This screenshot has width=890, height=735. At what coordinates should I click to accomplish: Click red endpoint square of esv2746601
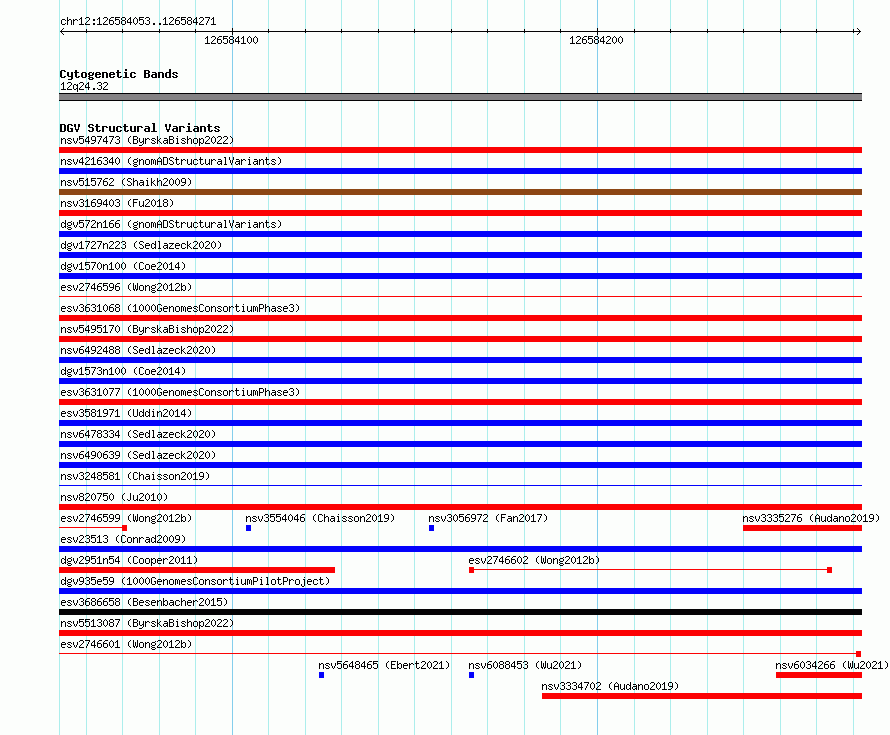coord(858,654)
